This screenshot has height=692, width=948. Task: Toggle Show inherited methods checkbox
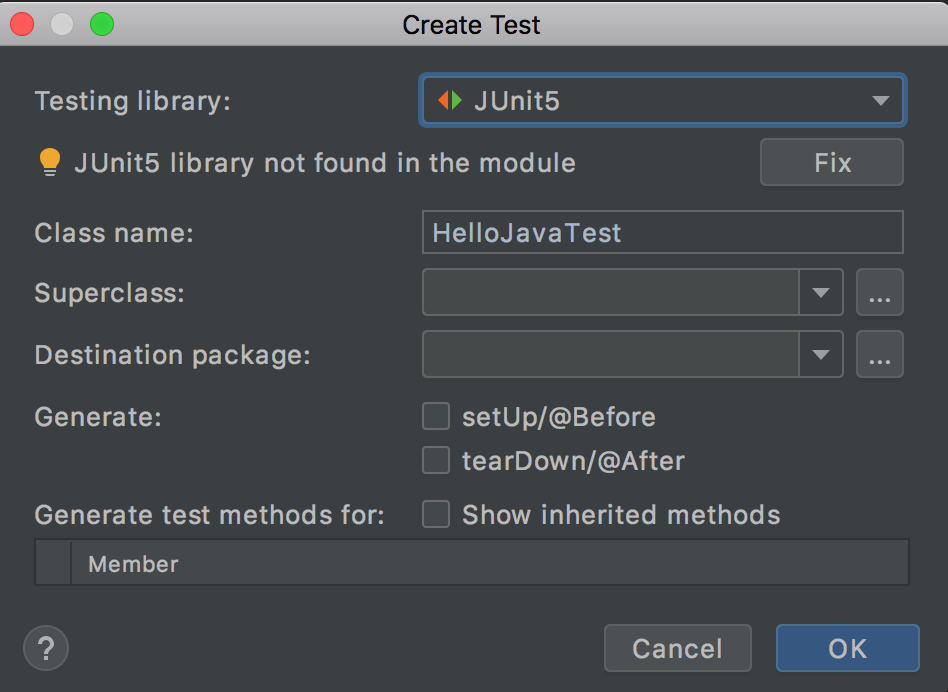point(436,514)
